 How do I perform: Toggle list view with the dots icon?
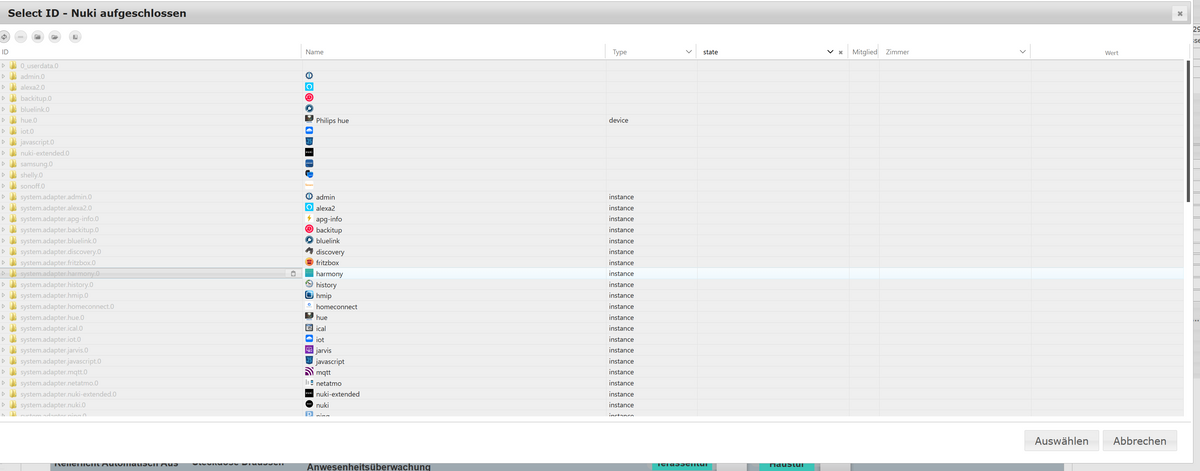[x=20, y=36]
